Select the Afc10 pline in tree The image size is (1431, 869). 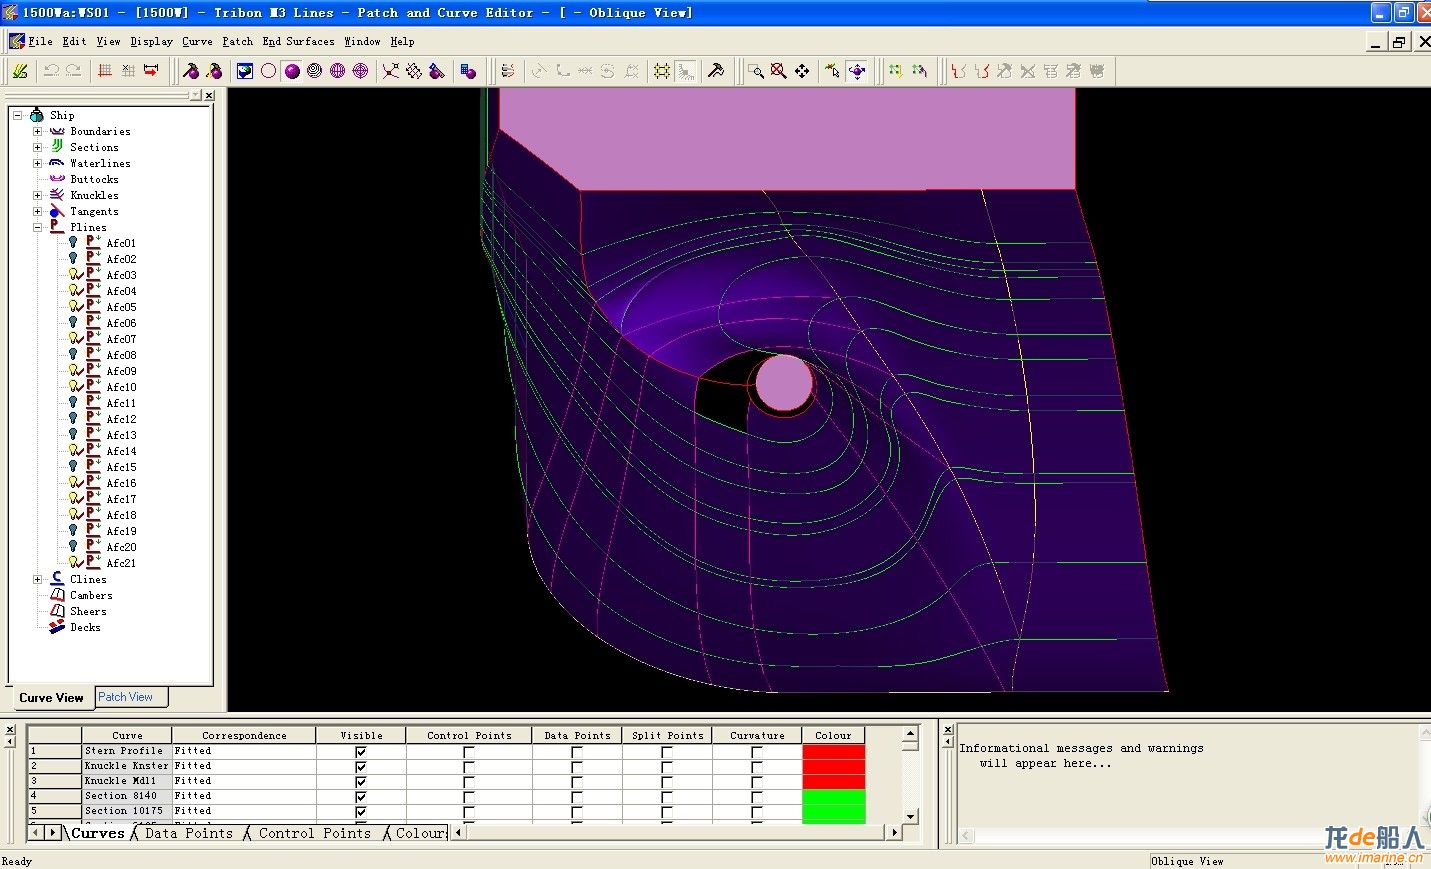point(121,387)
